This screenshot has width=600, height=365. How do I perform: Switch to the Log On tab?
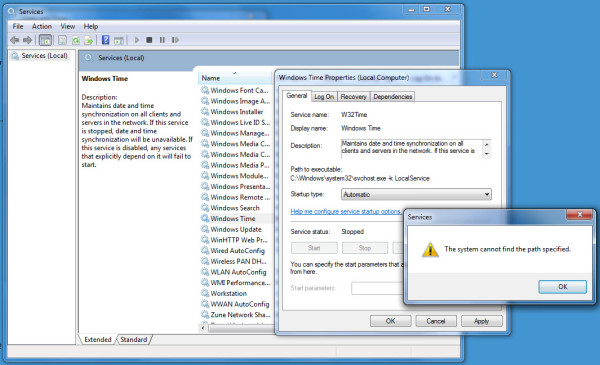pos(324,97)
